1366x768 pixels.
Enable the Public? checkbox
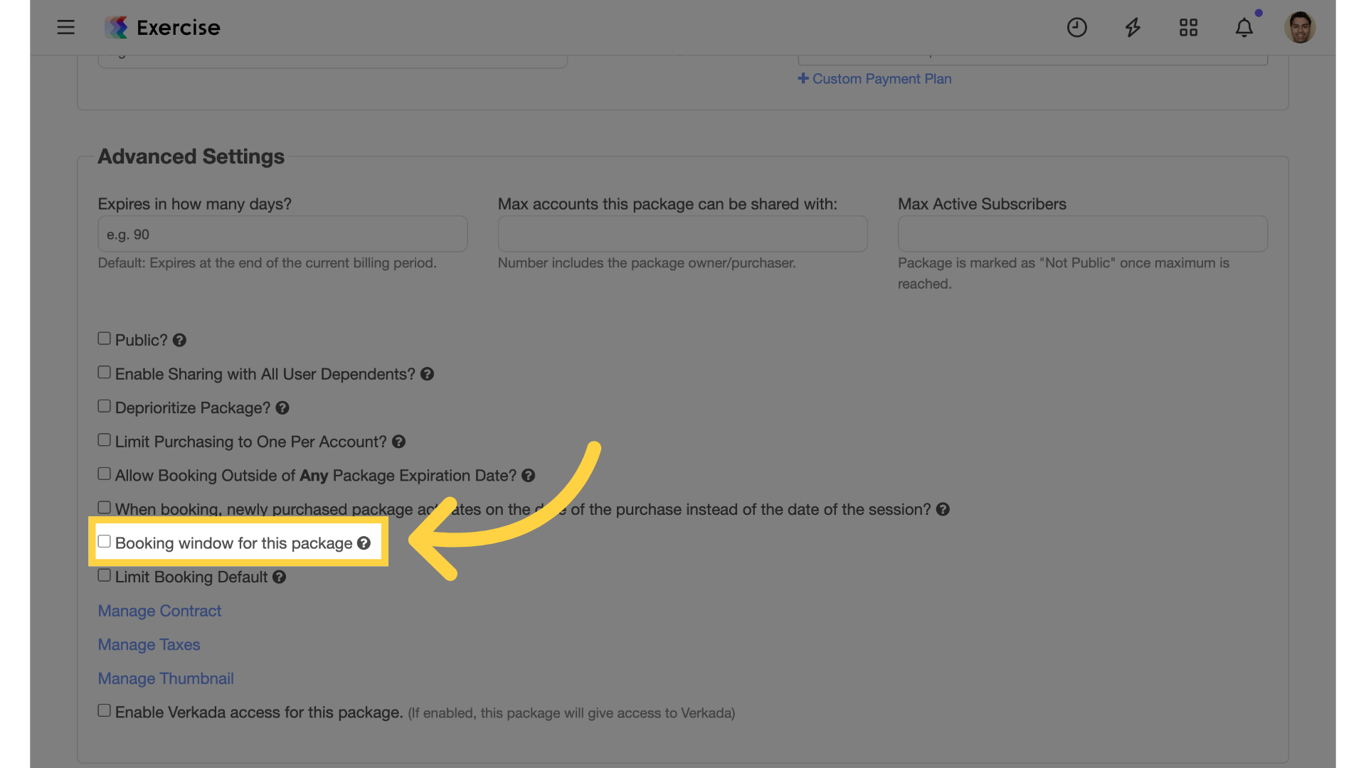click(104, 338)
